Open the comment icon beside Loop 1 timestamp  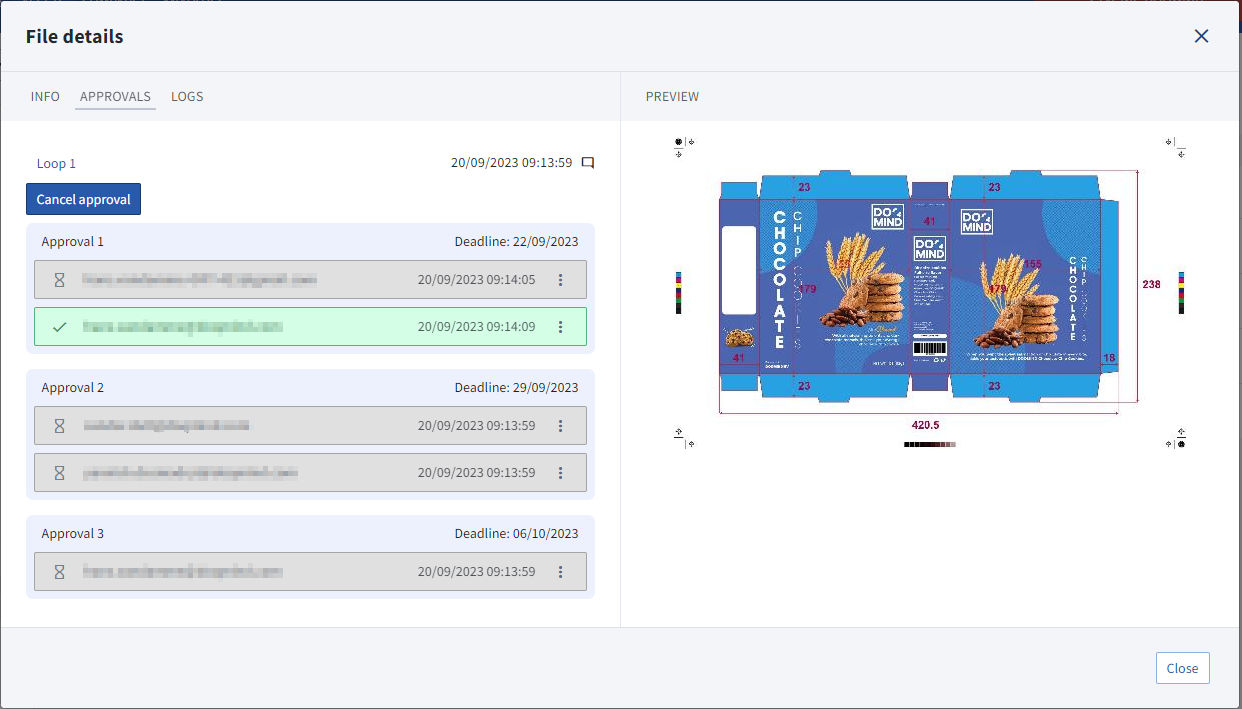pos(588,163)
